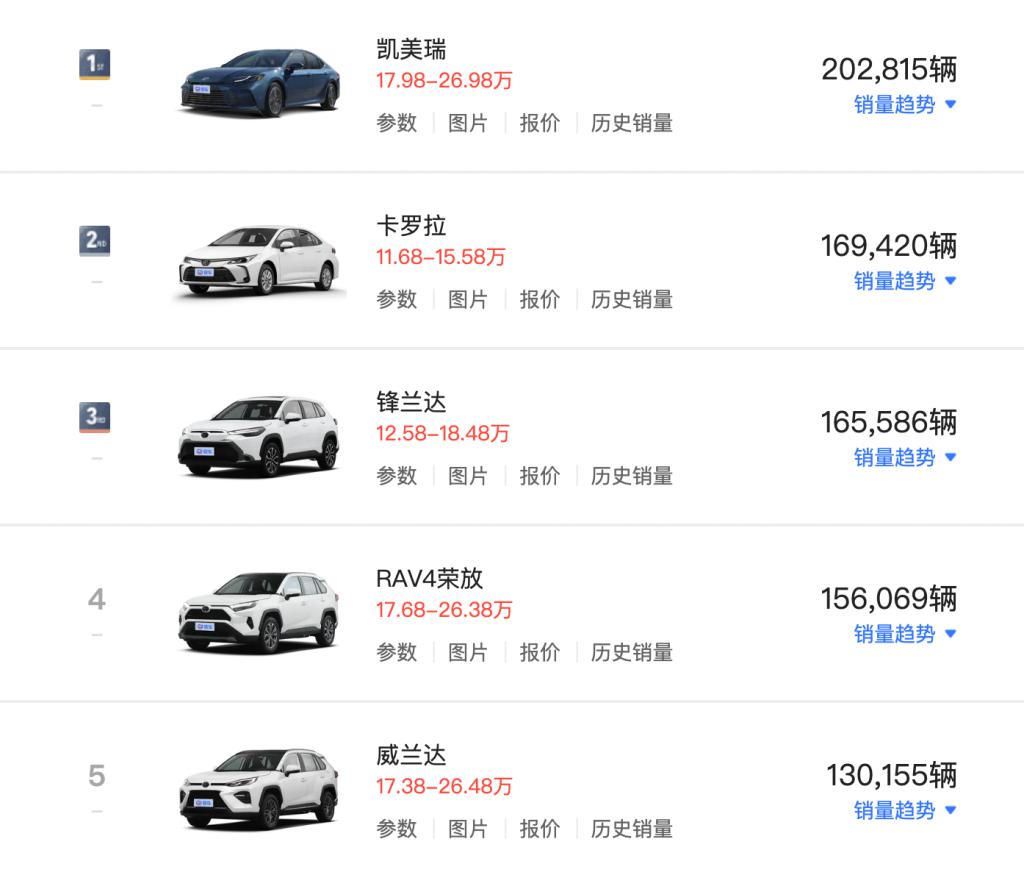Click the 2nd place rank badge icon
This screenshot has width=1024, height=875.
[95, 241]
